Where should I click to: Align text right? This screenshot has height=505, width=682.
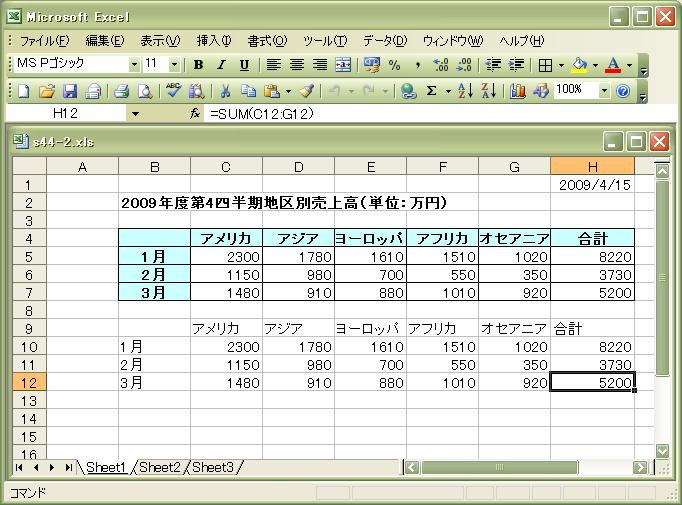click(x=320, y=65)
